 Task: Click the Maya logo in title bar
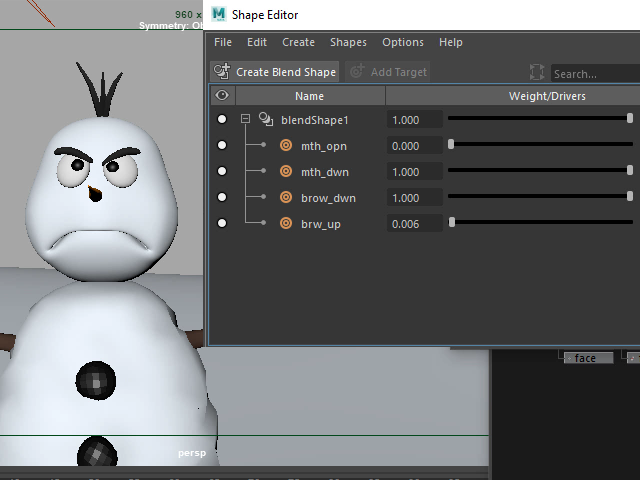(219, 15)
